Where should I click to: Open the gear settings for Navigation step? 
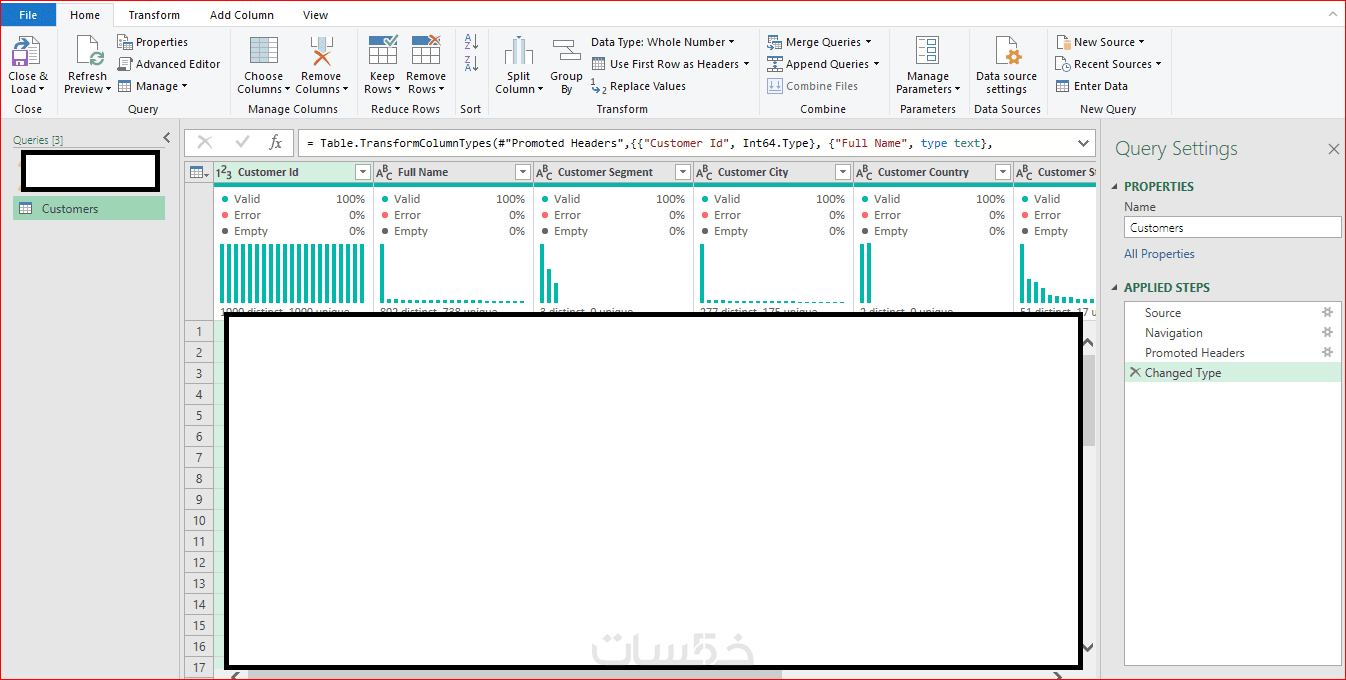(1328, 332)
